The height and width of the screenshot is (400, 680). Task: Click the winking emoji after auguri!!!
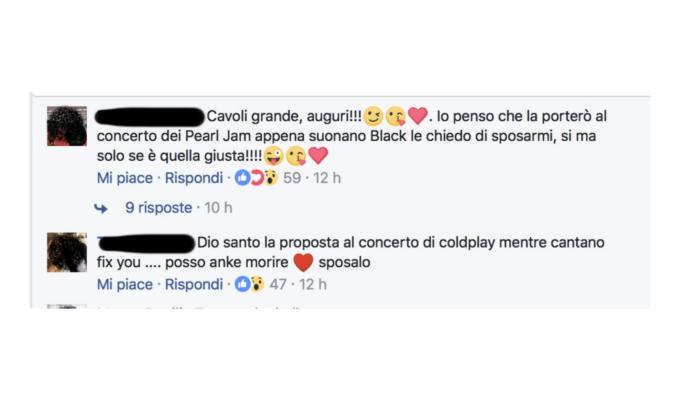[x=373, y=116]
